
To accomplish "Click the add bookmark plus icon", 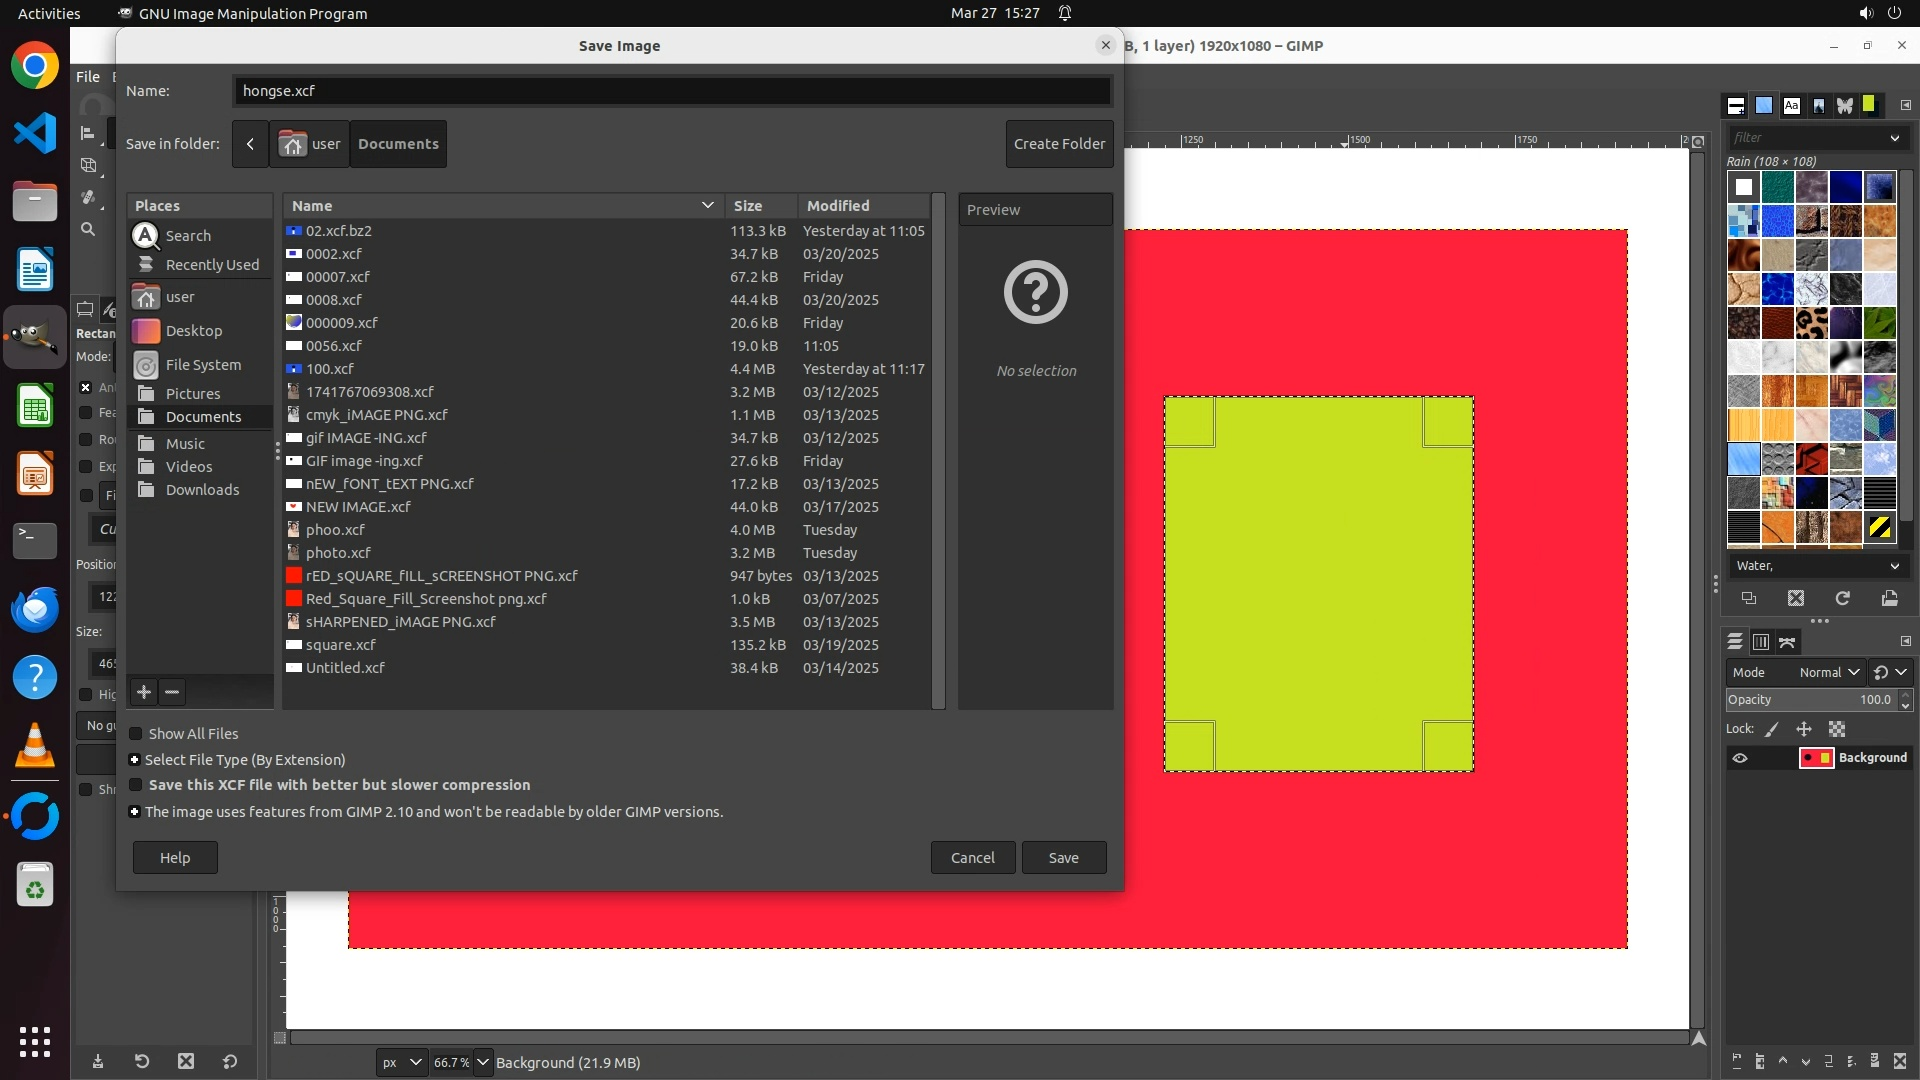I will click(x=144, y=692).
